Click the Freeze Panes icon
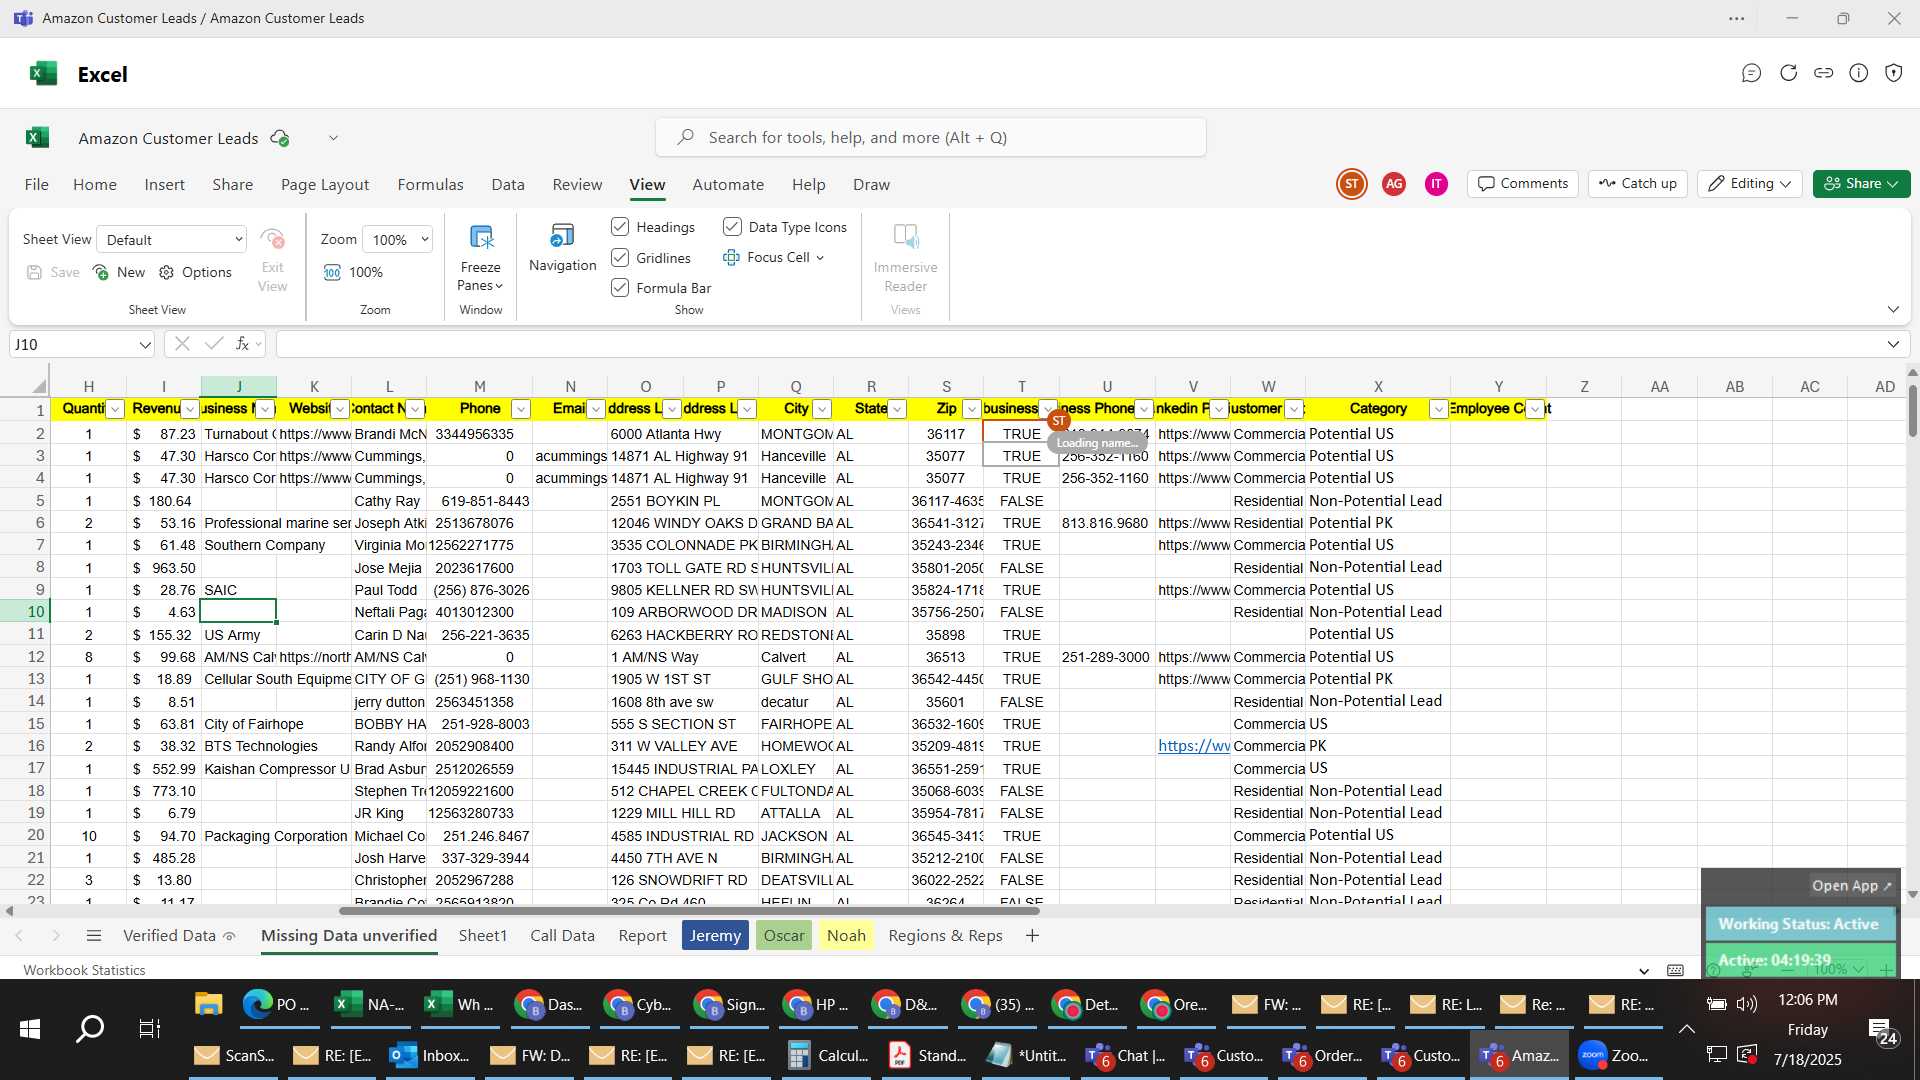Screen dimensions: 1920x1080 coord(481,238)
